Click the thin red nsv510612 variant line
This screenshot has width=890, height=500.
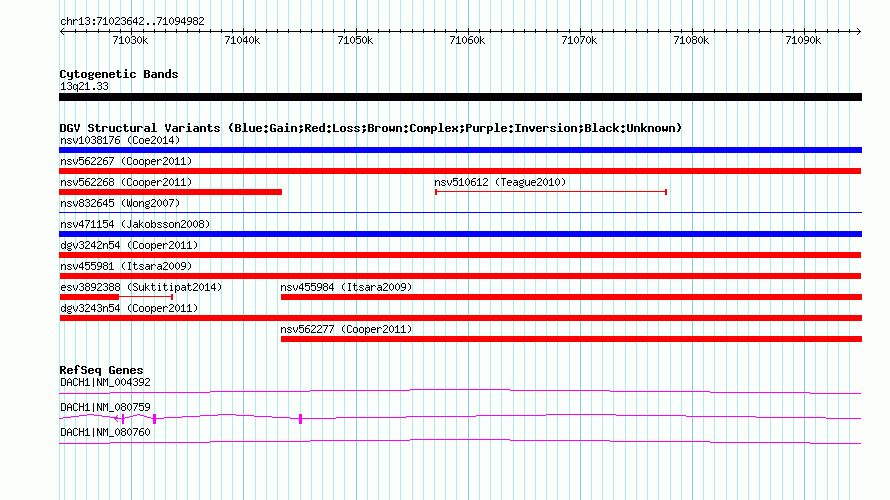point(551,192)
